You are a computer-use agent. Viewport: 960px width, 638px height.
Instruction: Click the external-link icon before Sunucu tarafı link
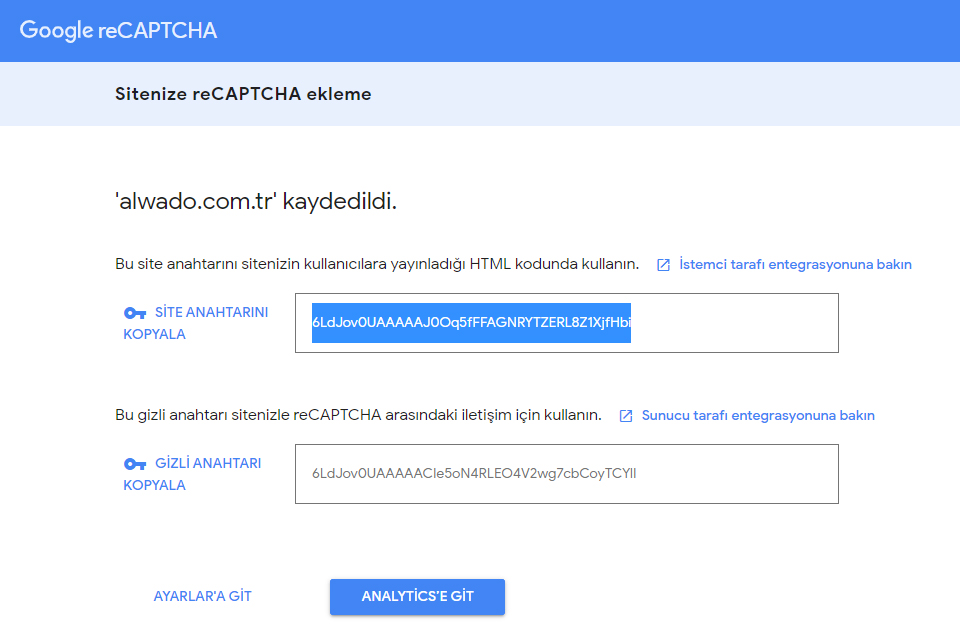[626, 416]
